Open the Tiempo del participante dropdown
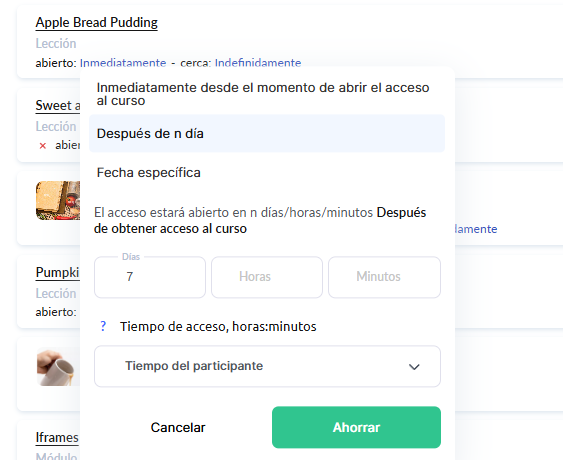Image resolution: width=563 pixels, height=460 pixels. tap(267, 366)
